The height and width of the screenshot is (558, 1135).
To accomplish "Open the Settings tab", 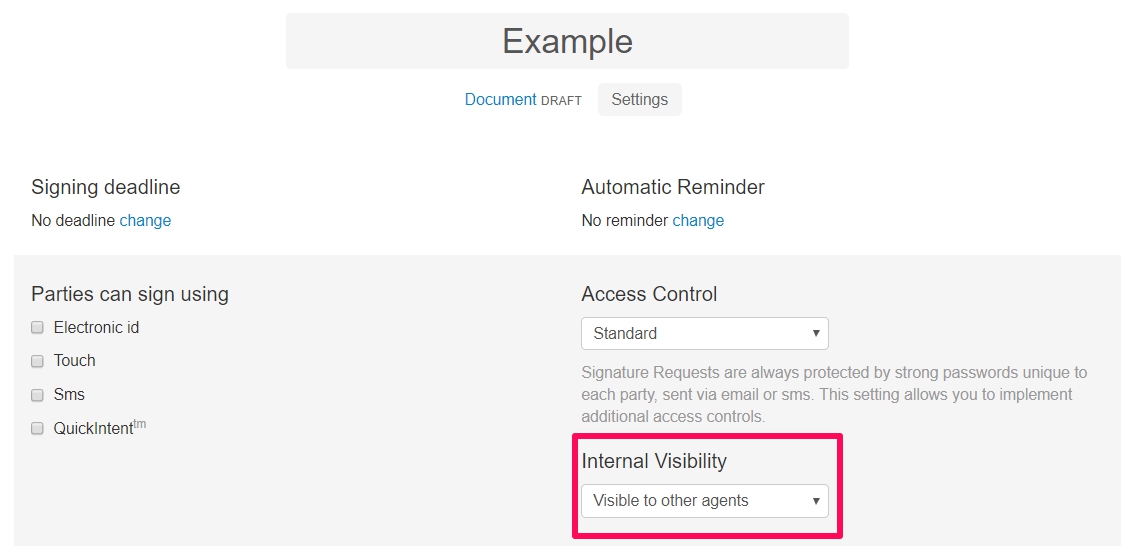I will [x=639, y=100].
